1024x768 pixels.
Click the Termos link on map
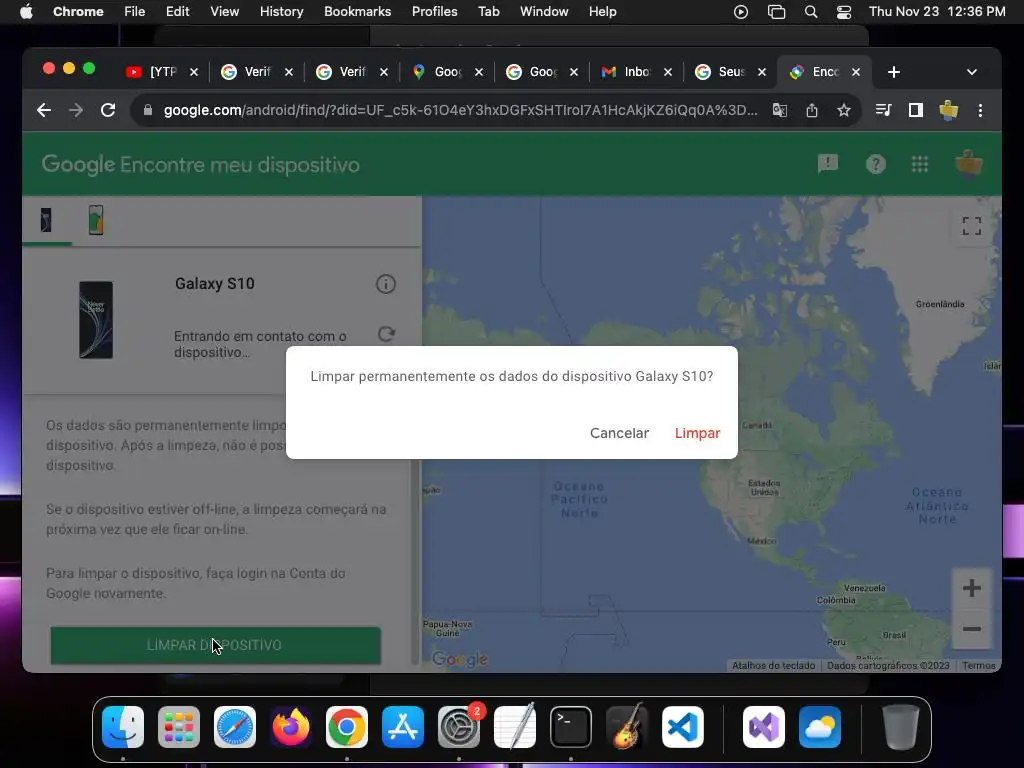978,665
